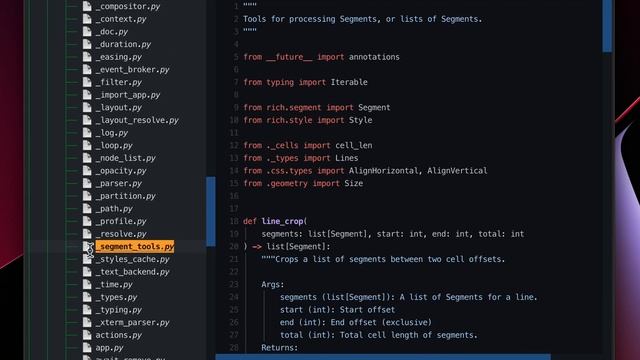Image resolution: width=640 pixels, height=360 pixels.
Task: Click the file icon beside _partition.py
Action: pos(87,196)
